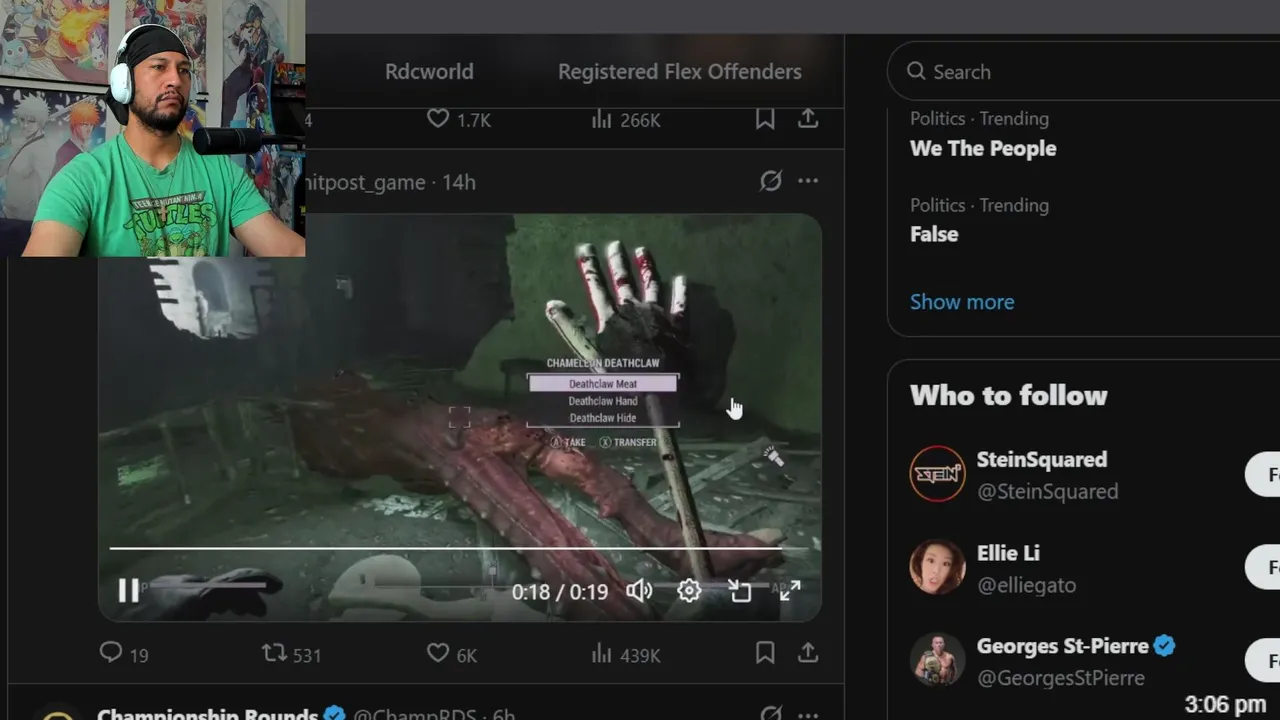Open replies on the post with 19 comments
This screenshot has width=1280, height=720.
[x=124, y=654]
